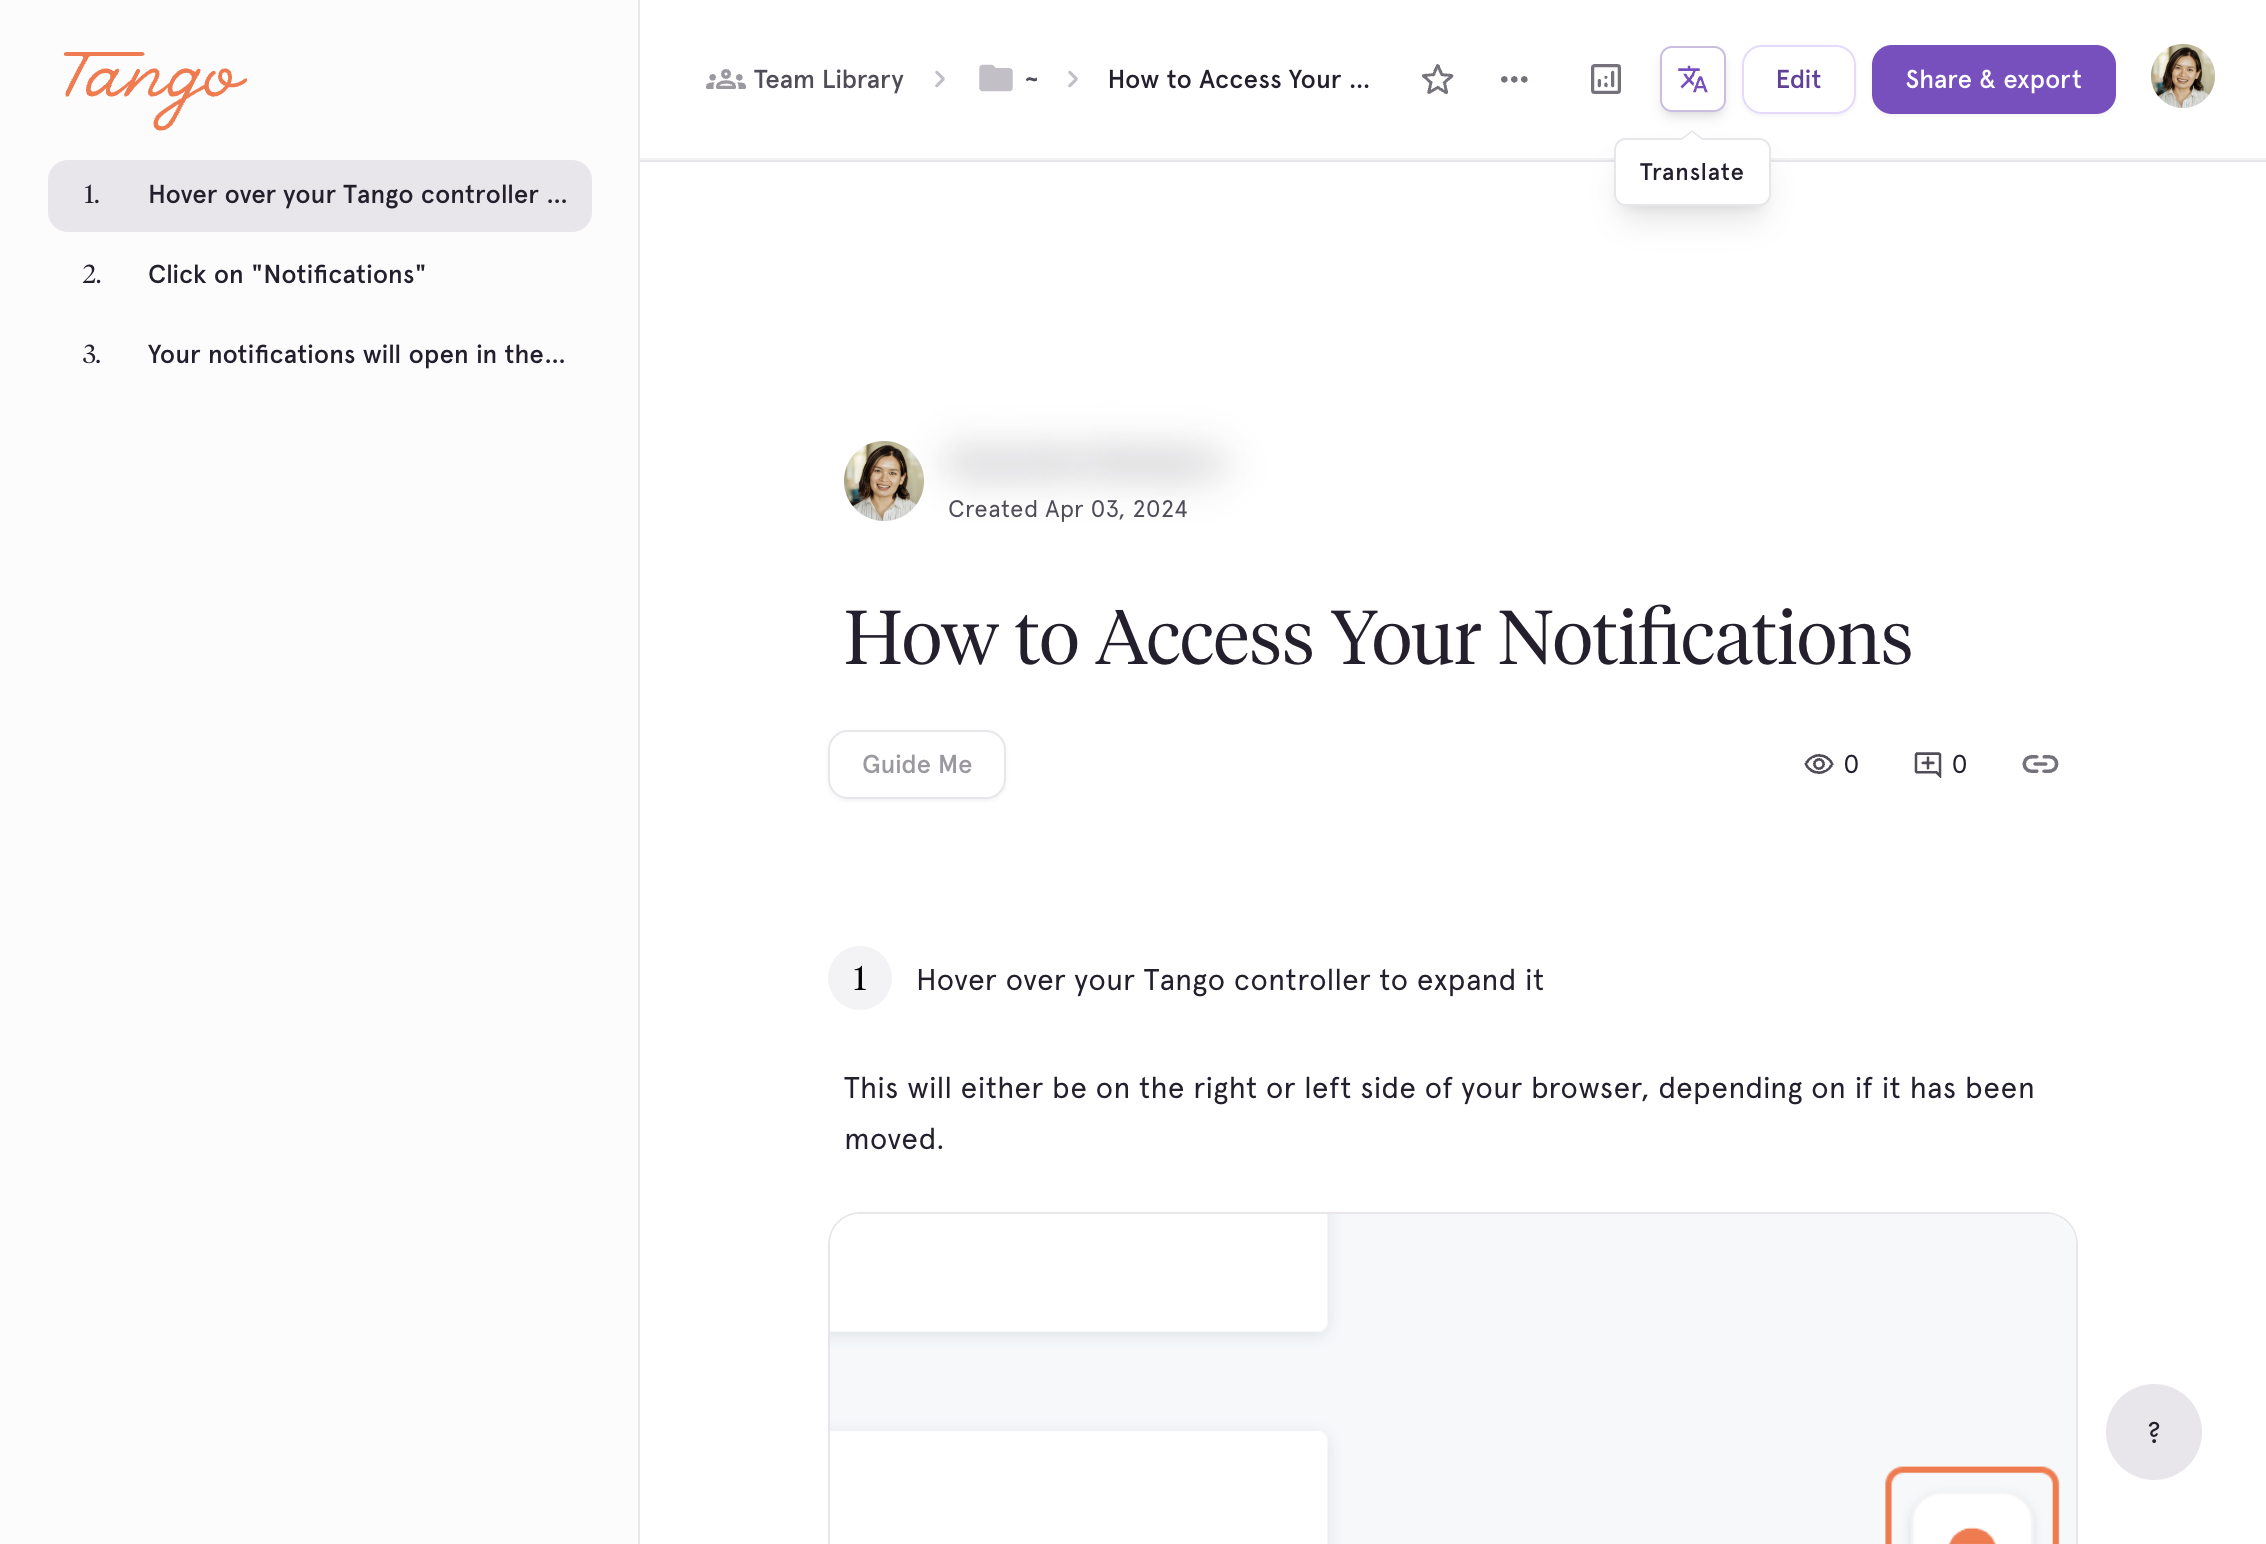Open the comments icon
Screen dimensions: 2266x1544
tap(1927, 764)
